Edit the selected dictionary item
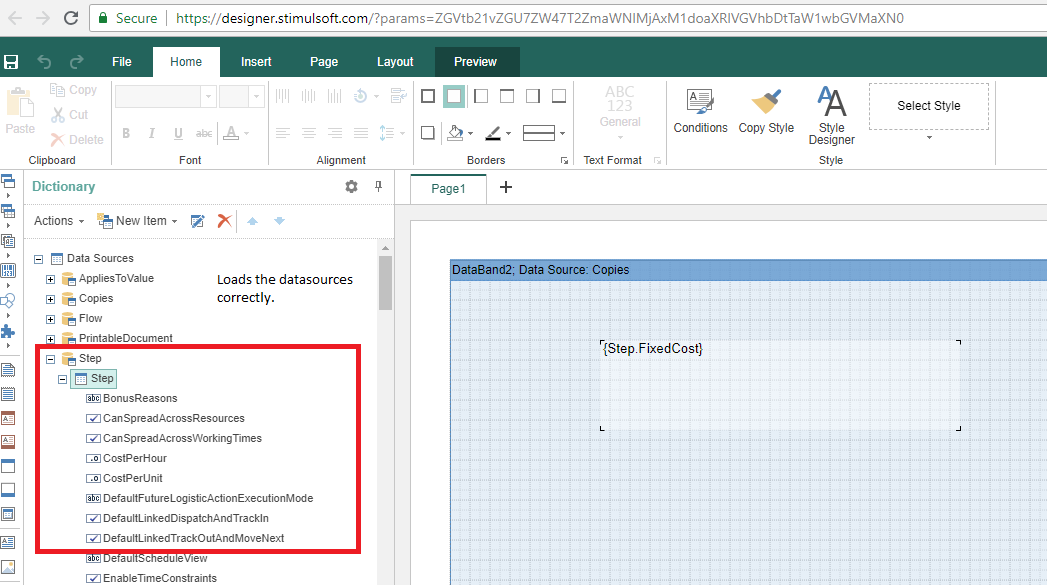 (198, 221)
